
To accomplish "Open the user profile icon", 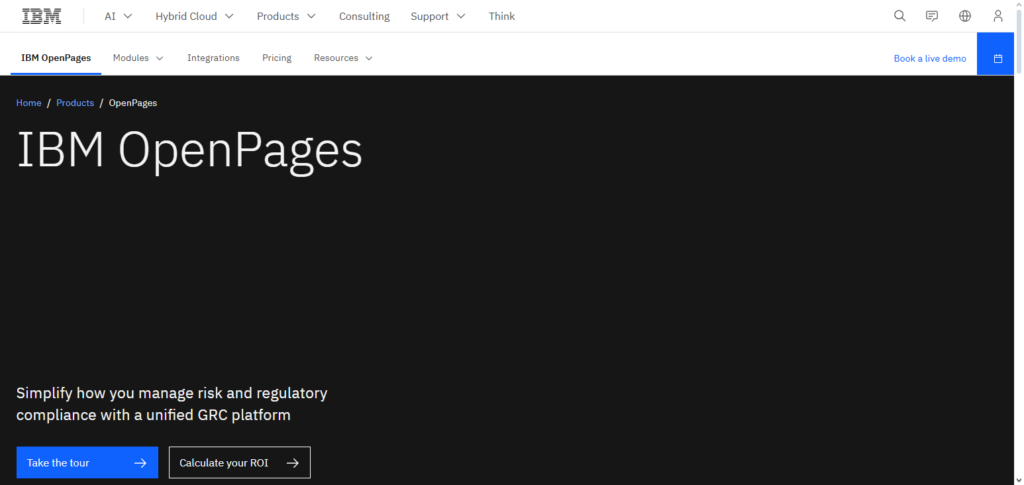I will click(x=997, y=16).
